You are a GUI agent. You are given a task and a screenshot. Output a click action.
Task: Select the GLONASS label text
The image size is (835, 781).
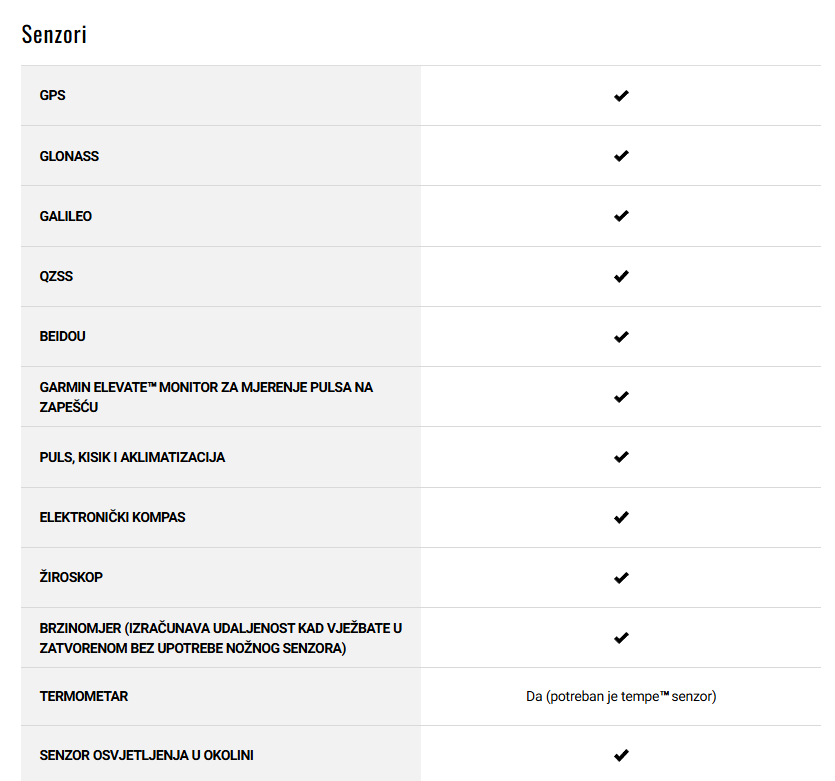(x=69, y=156)
